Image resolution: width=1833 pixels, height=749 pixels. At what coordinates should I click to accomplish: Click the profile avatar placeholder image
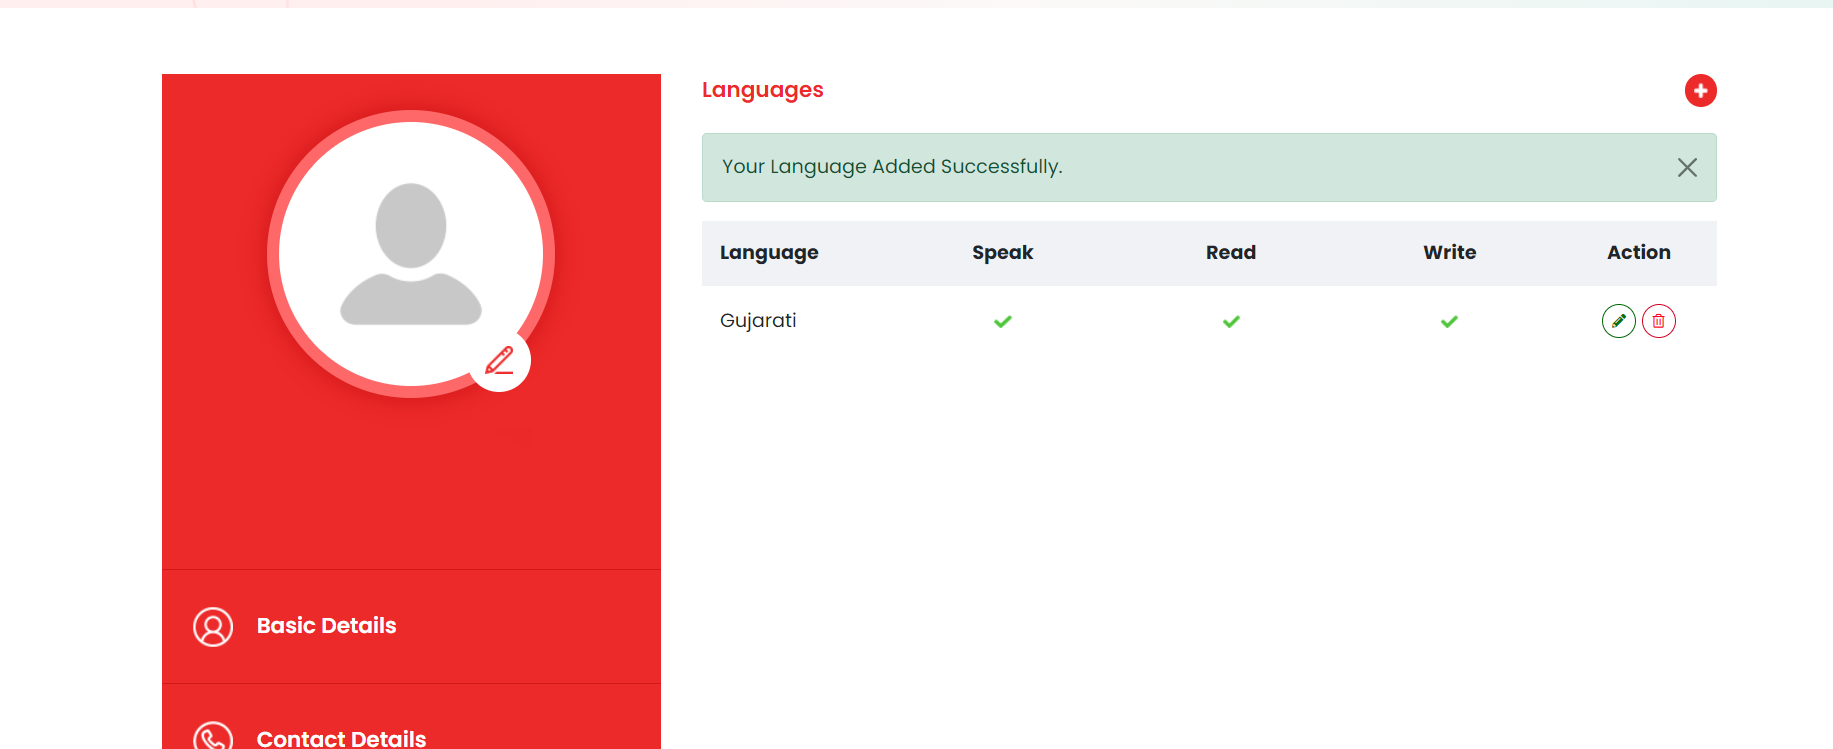tap(410, 253)
